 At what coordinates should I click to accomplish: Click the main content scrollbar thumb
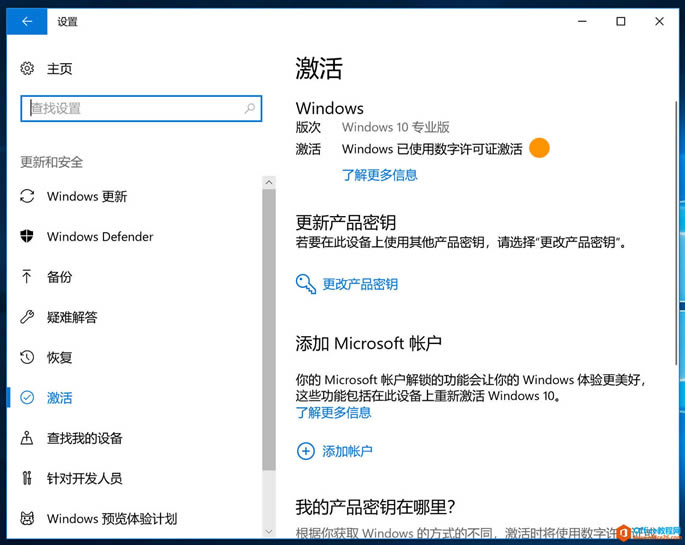tap(676, 233)
